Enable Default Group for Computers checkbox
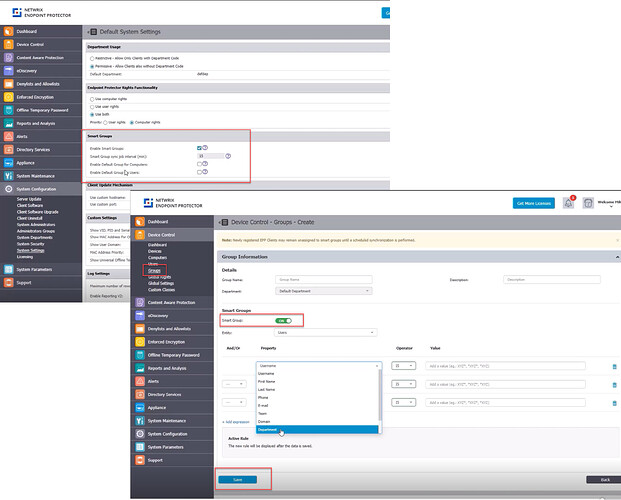 200,164
